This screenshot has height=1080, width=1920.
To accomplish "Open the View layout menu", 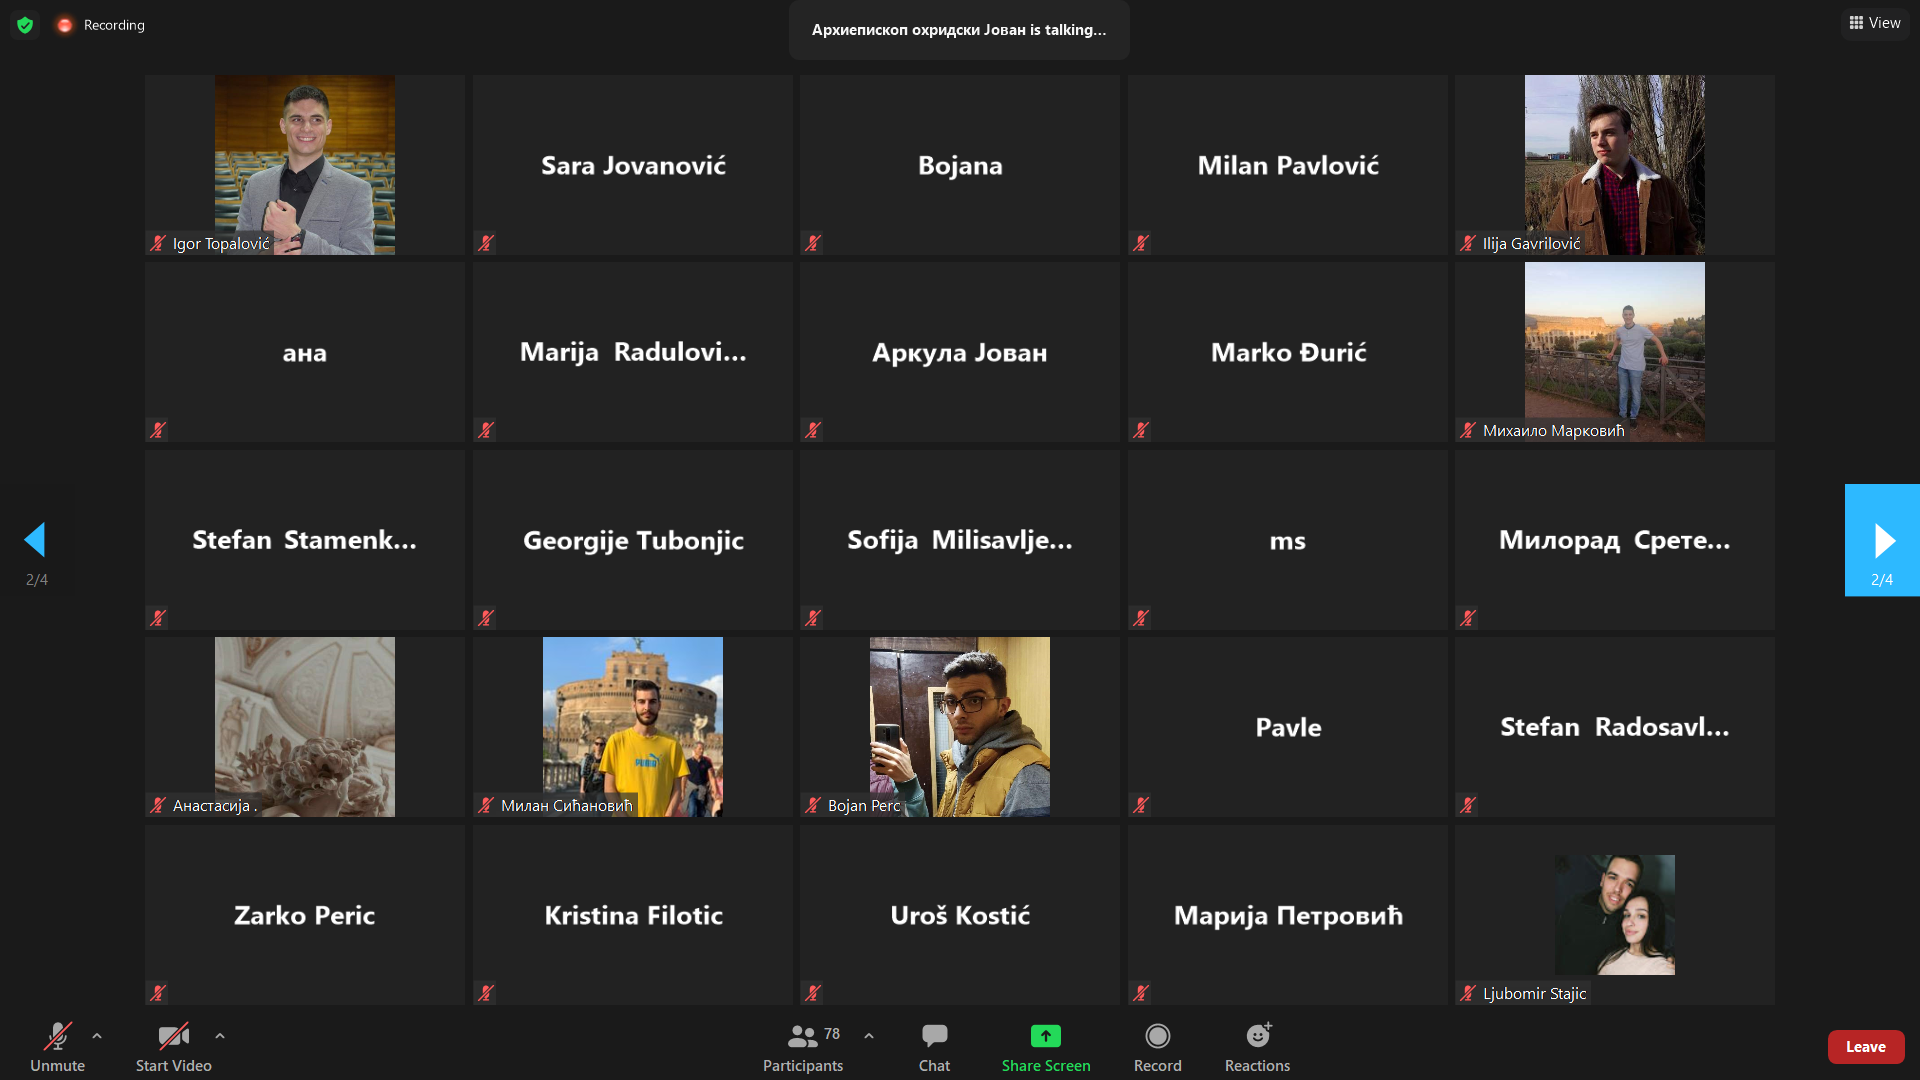I will coord(1875,23).
